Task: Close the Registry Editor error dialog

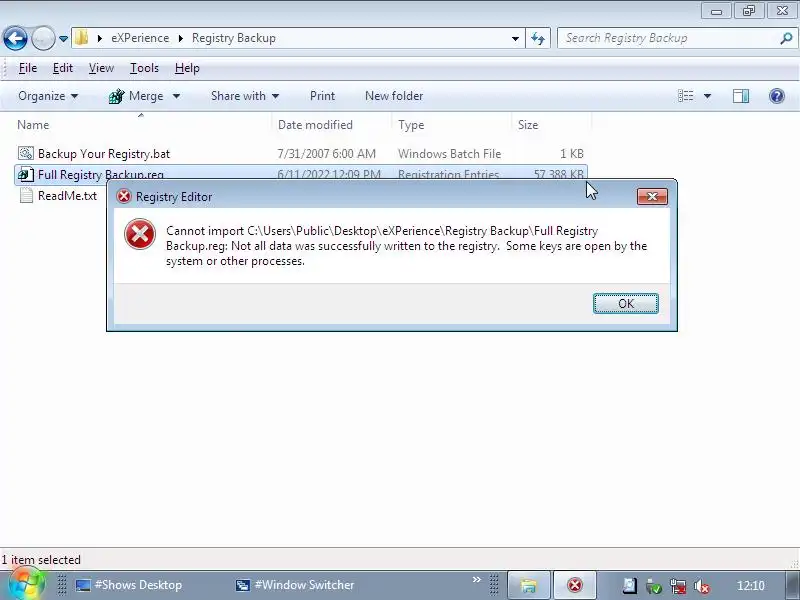Action: 652,196
